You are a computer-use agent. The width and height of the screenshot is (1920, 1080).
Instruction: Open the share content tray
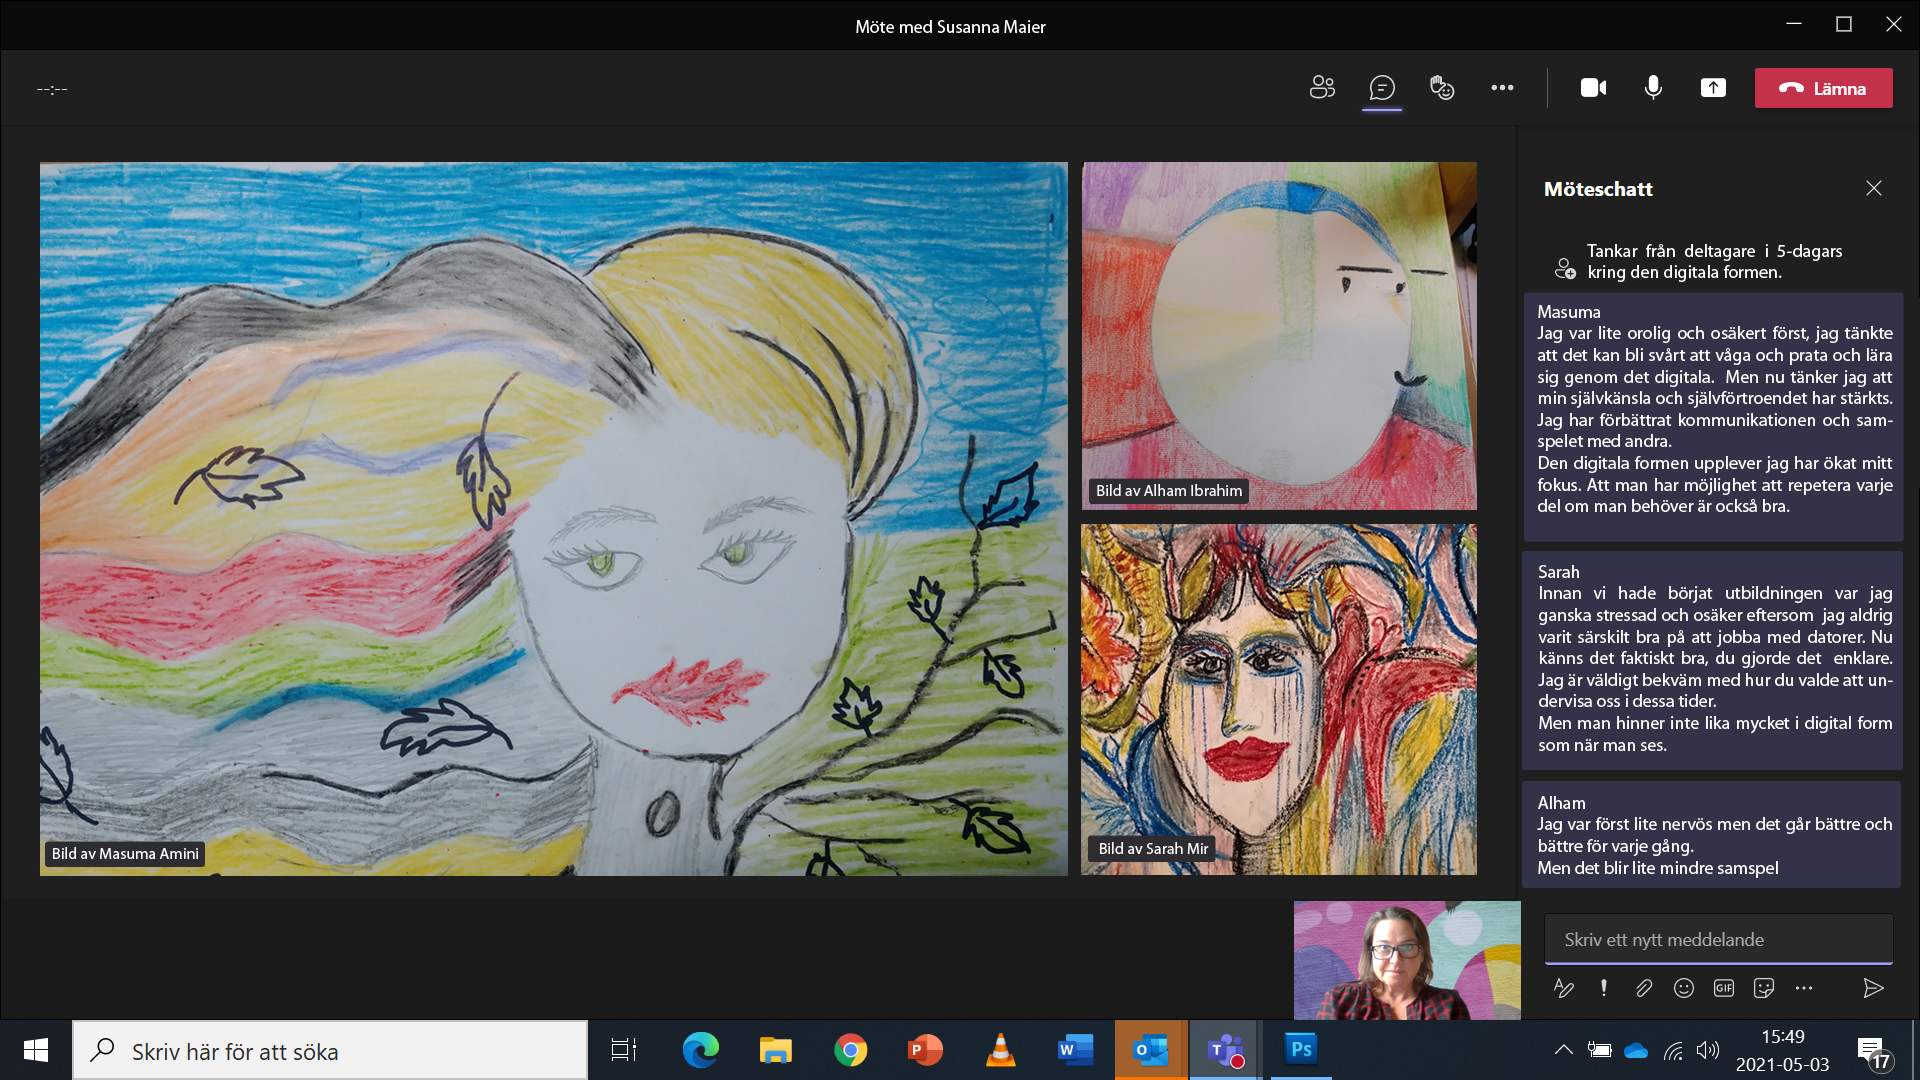[x=1713, y=88]
